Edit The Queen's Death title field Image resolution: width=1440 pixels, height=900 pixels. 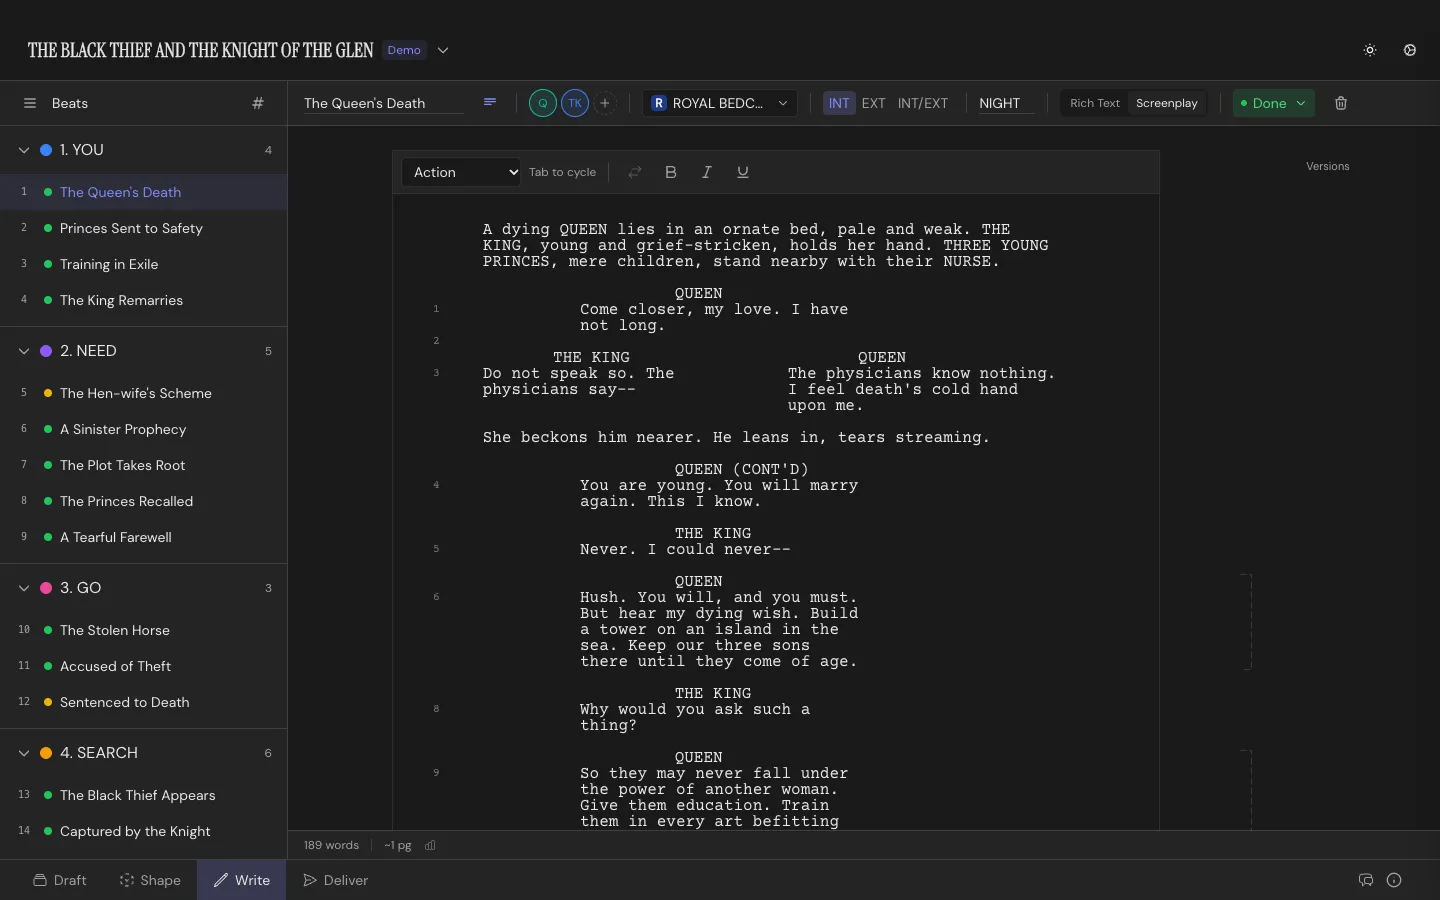pos(384,103)
